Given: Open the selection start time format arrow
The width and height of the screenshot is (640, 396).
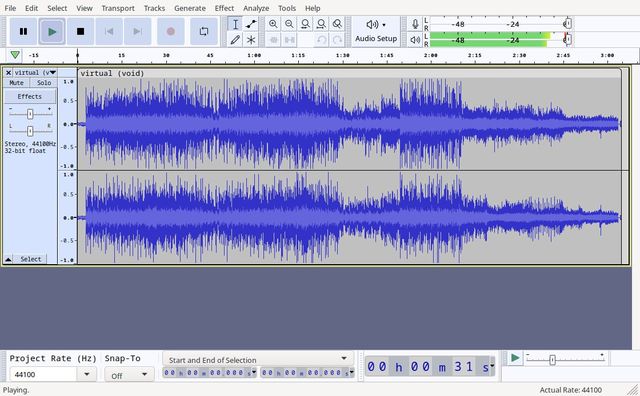Looking at the screenshot, I should (254, 372).
